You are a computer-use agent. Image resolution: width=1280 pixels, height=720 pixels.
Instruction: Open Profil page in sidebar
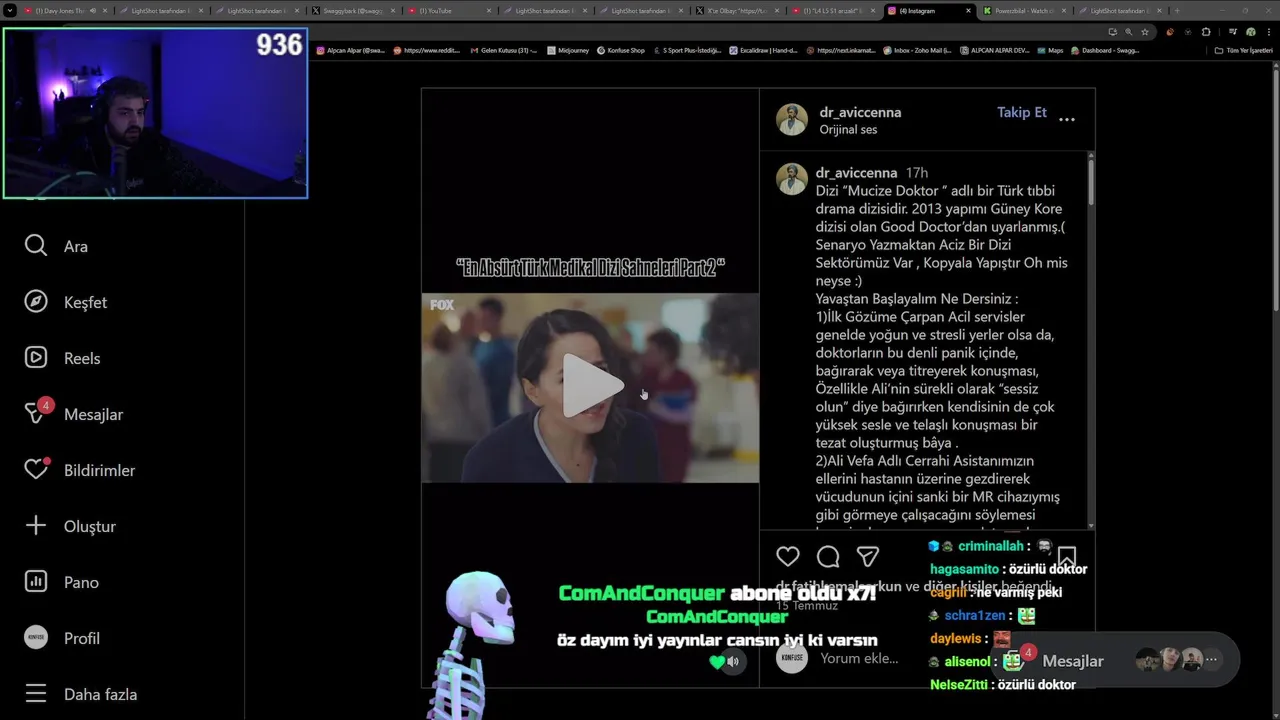pyautogui.click(x=62, y=638)
